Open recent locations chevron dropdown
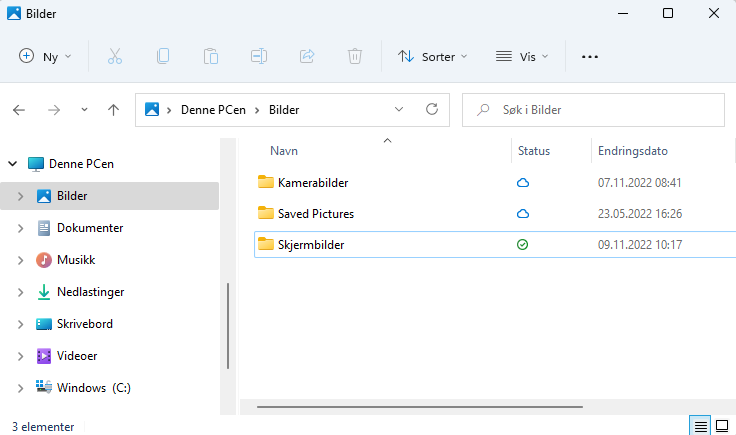736x435 pixels. click(84, 110)
